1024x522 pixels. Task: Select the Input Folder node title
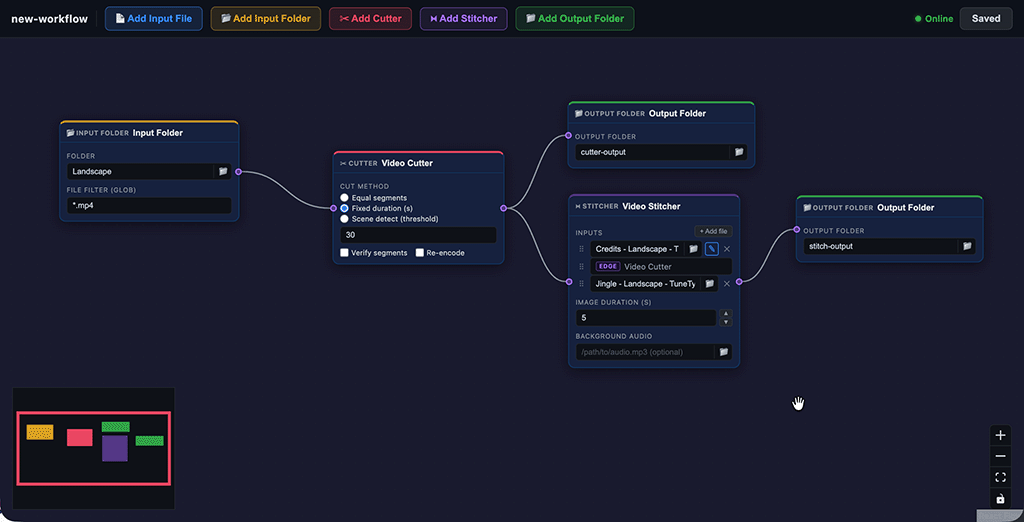157,133
